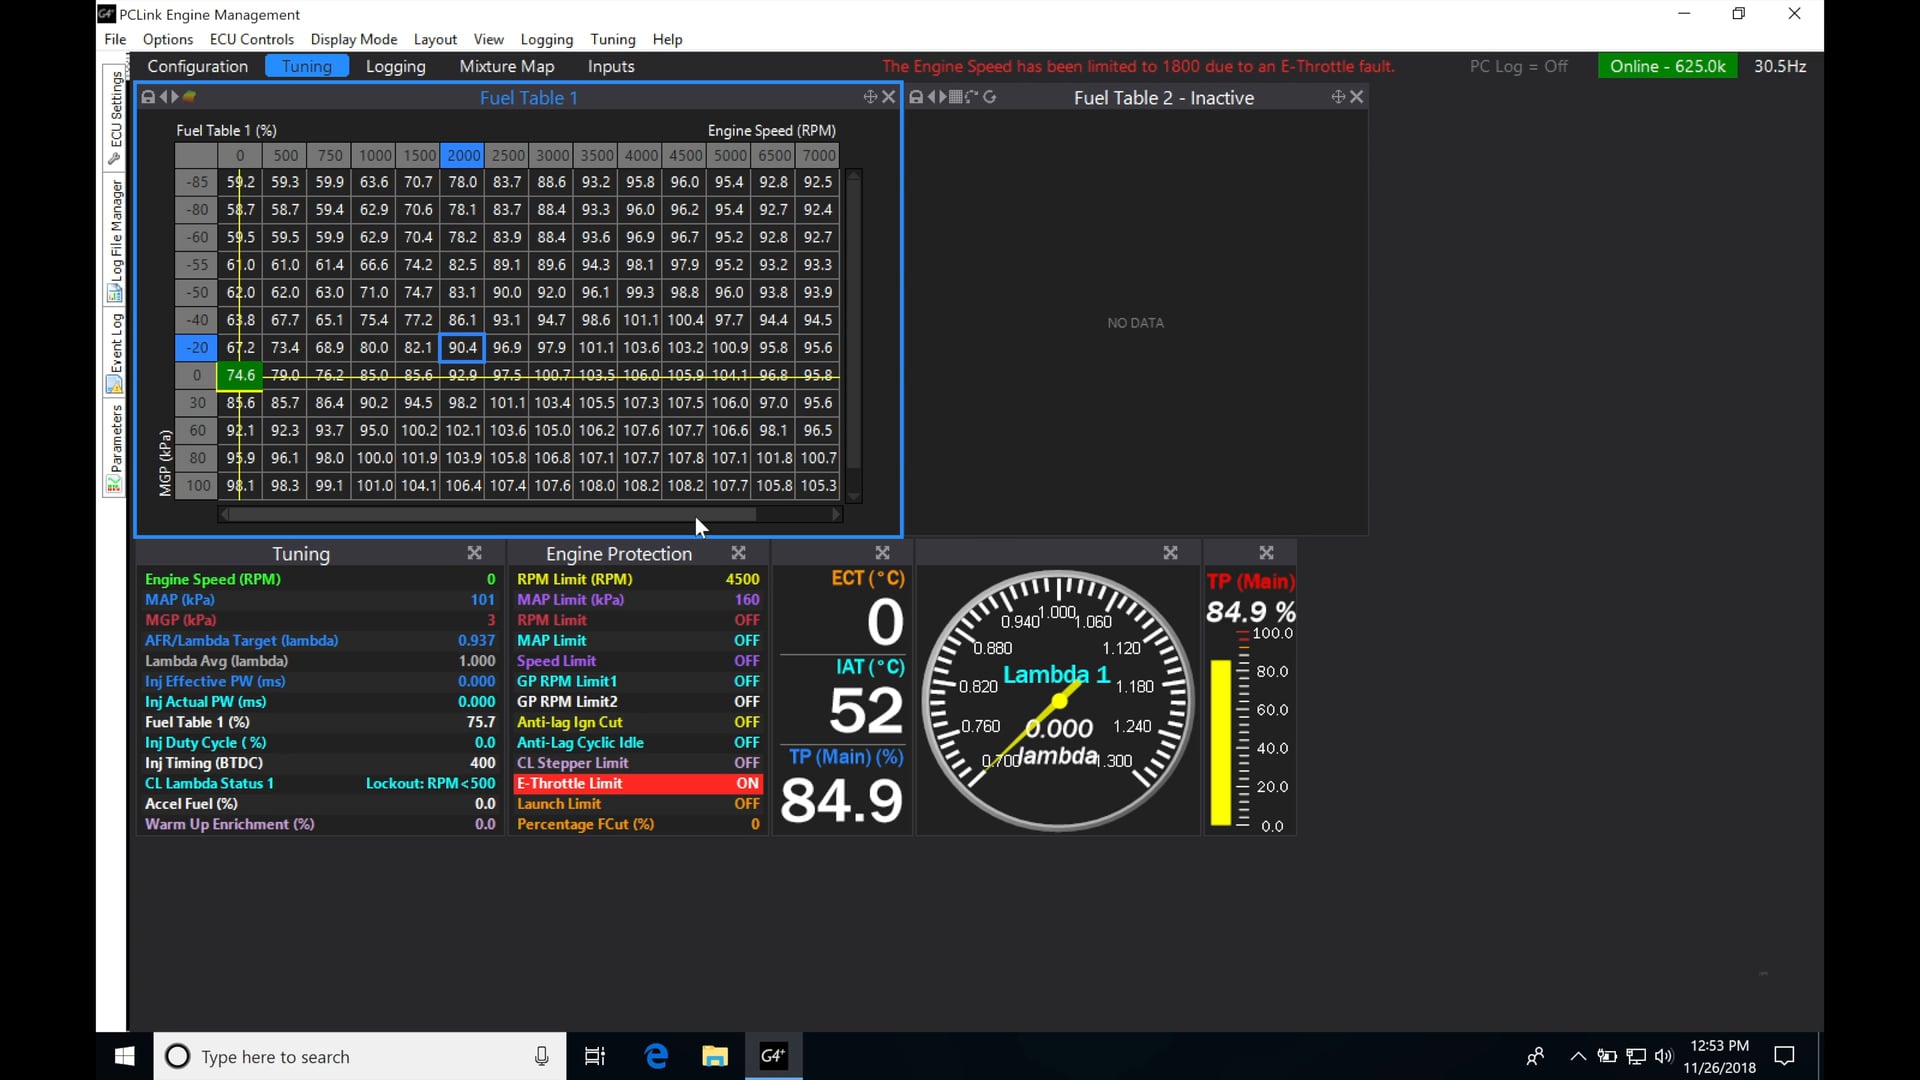Select the 2000 RPM column header
The height and width of the screenshot is (1080, 1920).
(463, 155)
